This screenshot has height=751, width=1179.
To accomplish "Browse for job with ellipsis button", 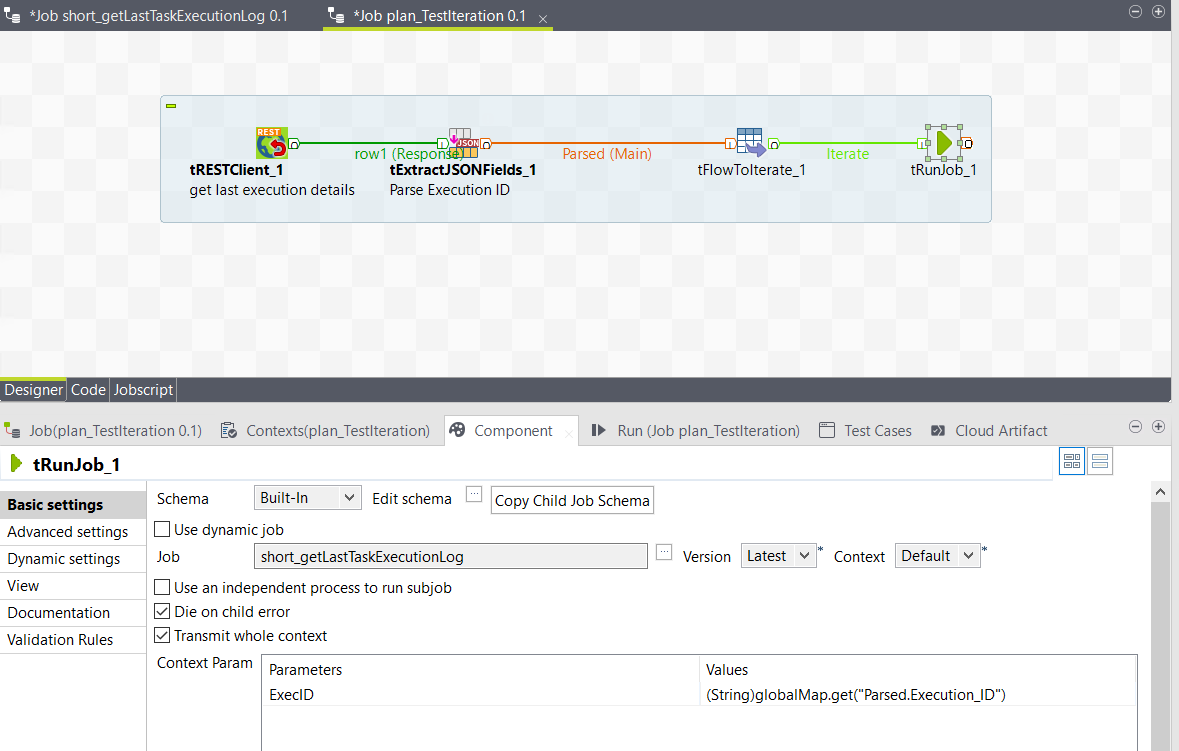I will point(664,552).
